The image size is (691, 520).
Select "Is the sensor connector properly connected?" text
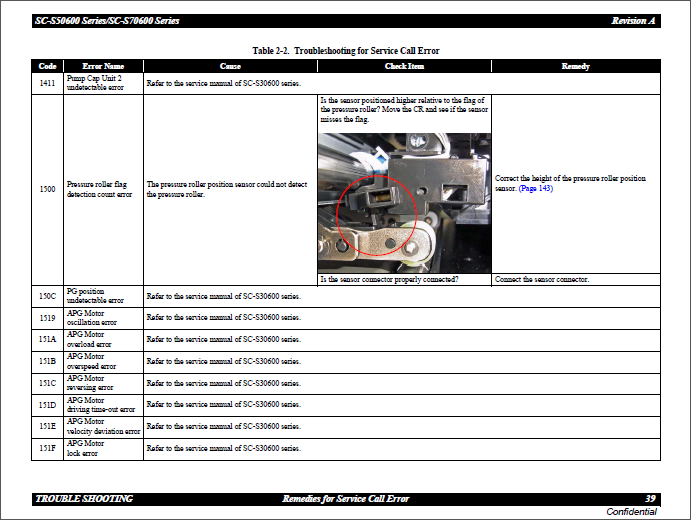(388, 279)
